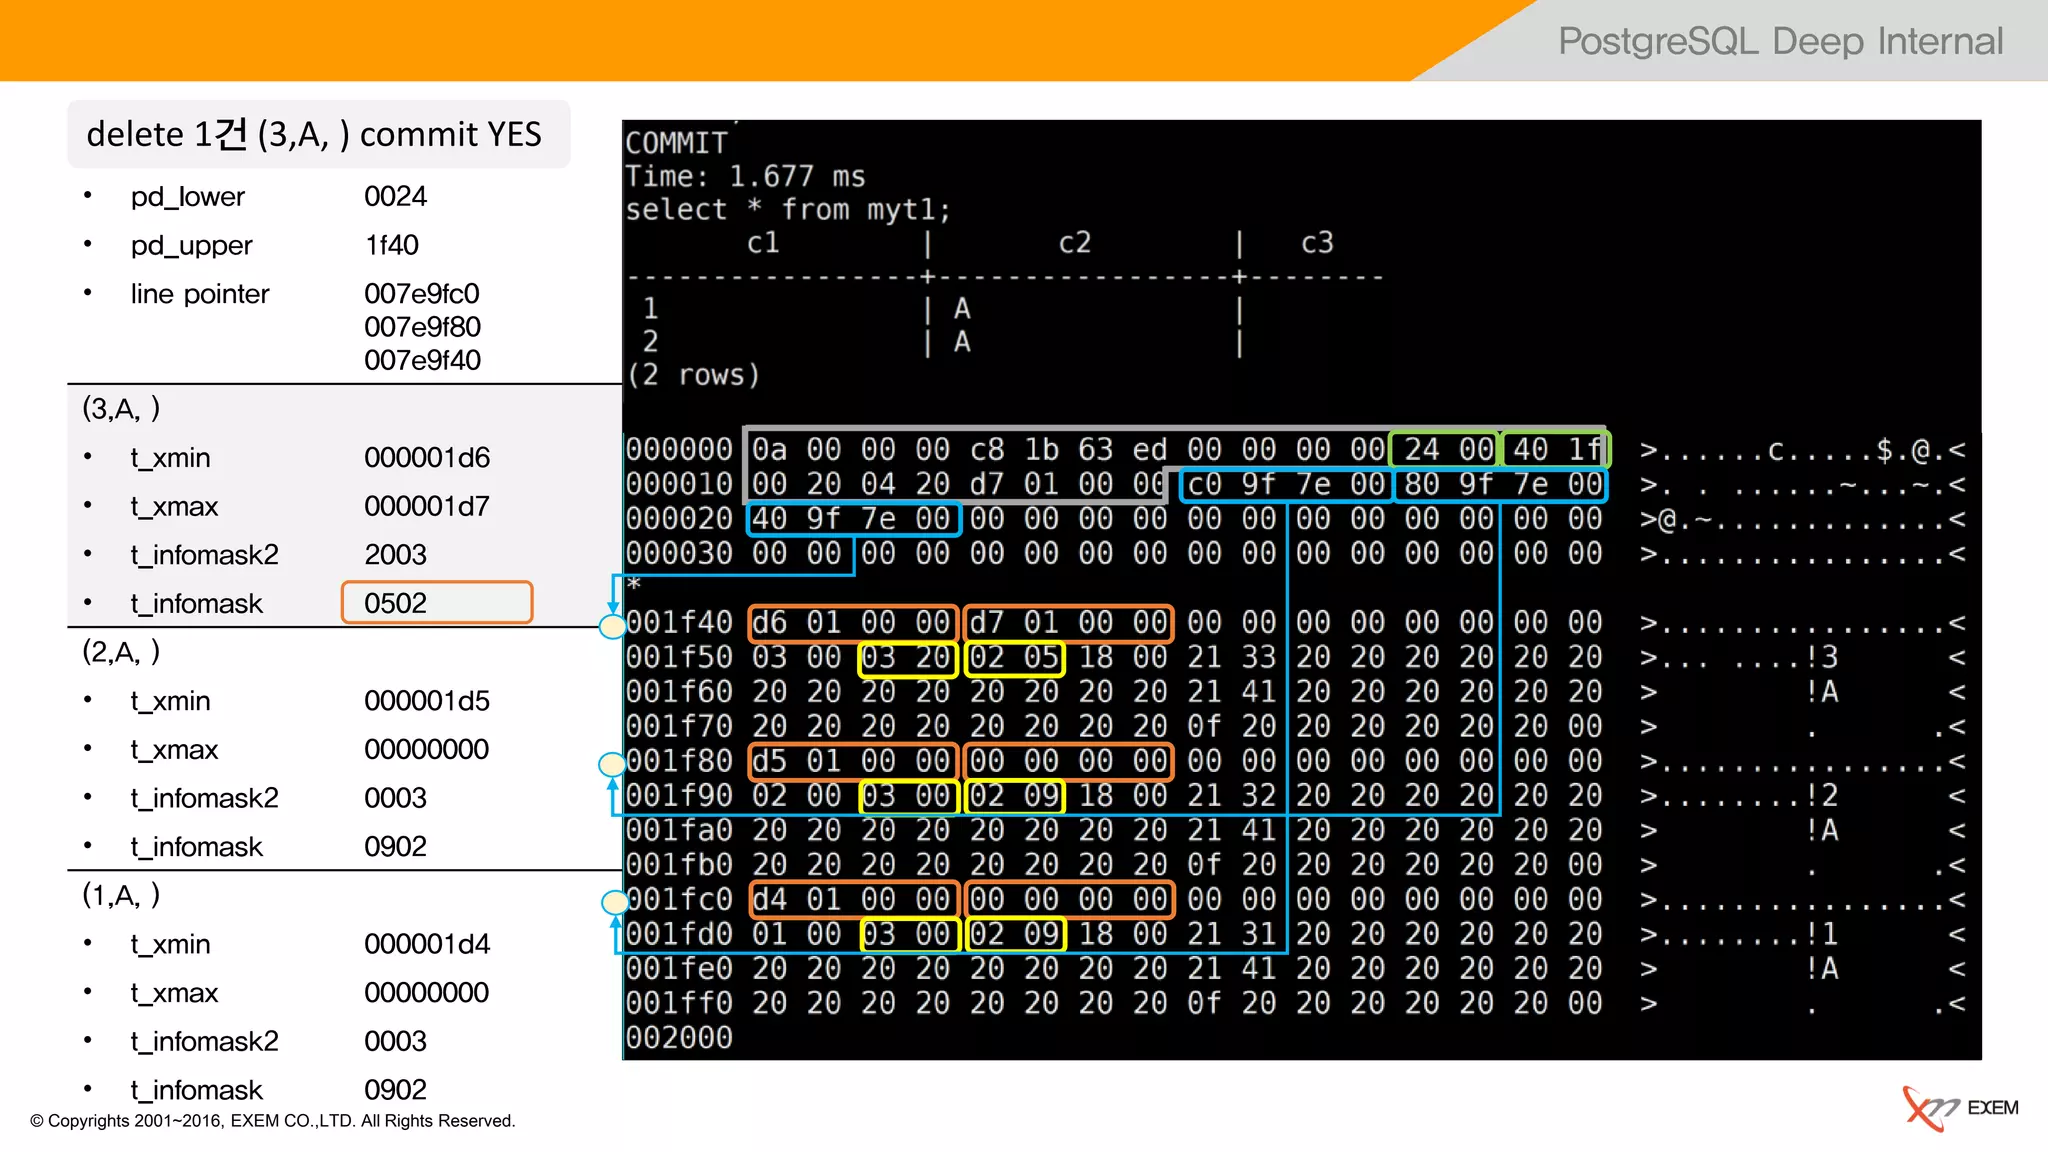Select line pointer value 007e9fc0
The width and height of the screenshot is (2048, 1152).
(x=422, y=294)
